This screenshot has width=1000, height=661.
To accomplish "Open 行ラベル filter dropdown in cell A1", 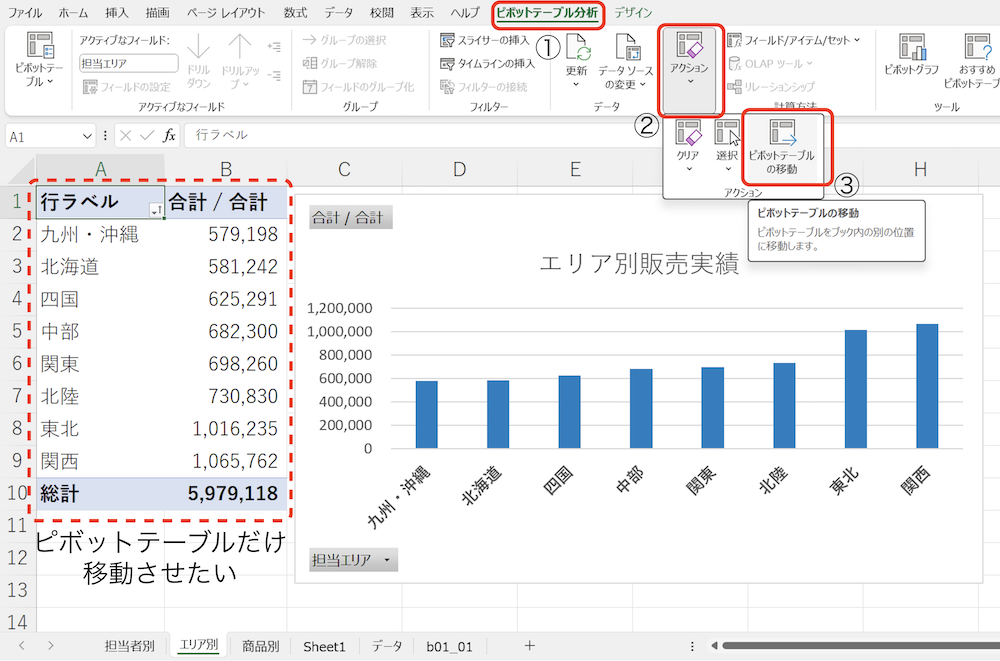I will click(156, 210).
